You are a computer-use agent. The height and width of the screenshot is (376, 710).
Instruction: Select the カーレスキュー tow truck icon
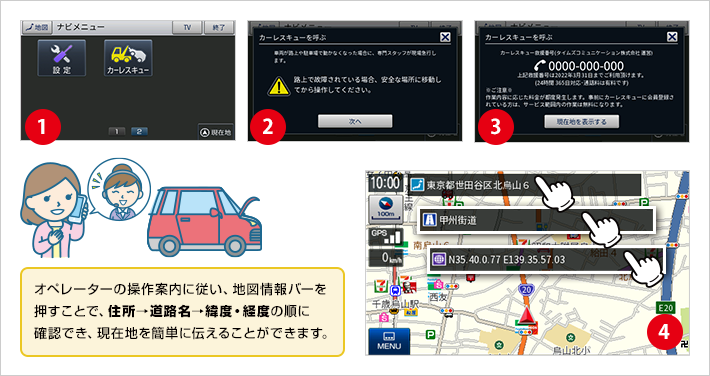click(x=128, y=58)
